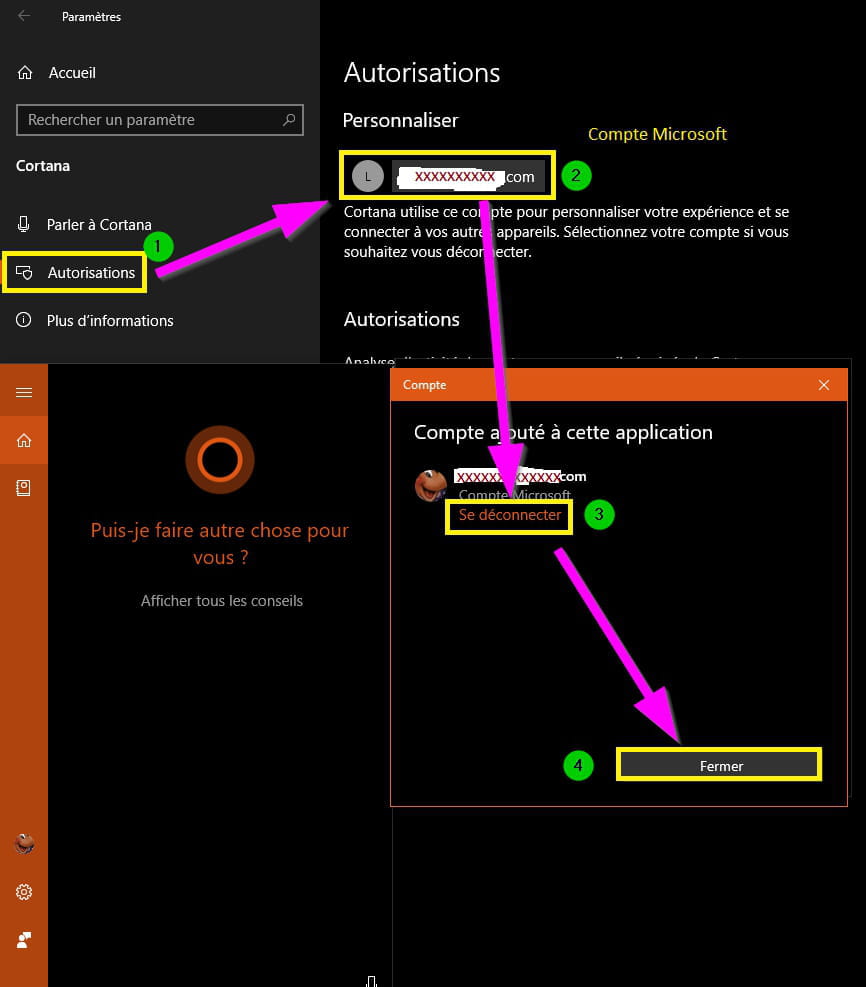The image size is (866, 987).
Task: Open the Cortana feedback icon
Action: coord(24,940)
